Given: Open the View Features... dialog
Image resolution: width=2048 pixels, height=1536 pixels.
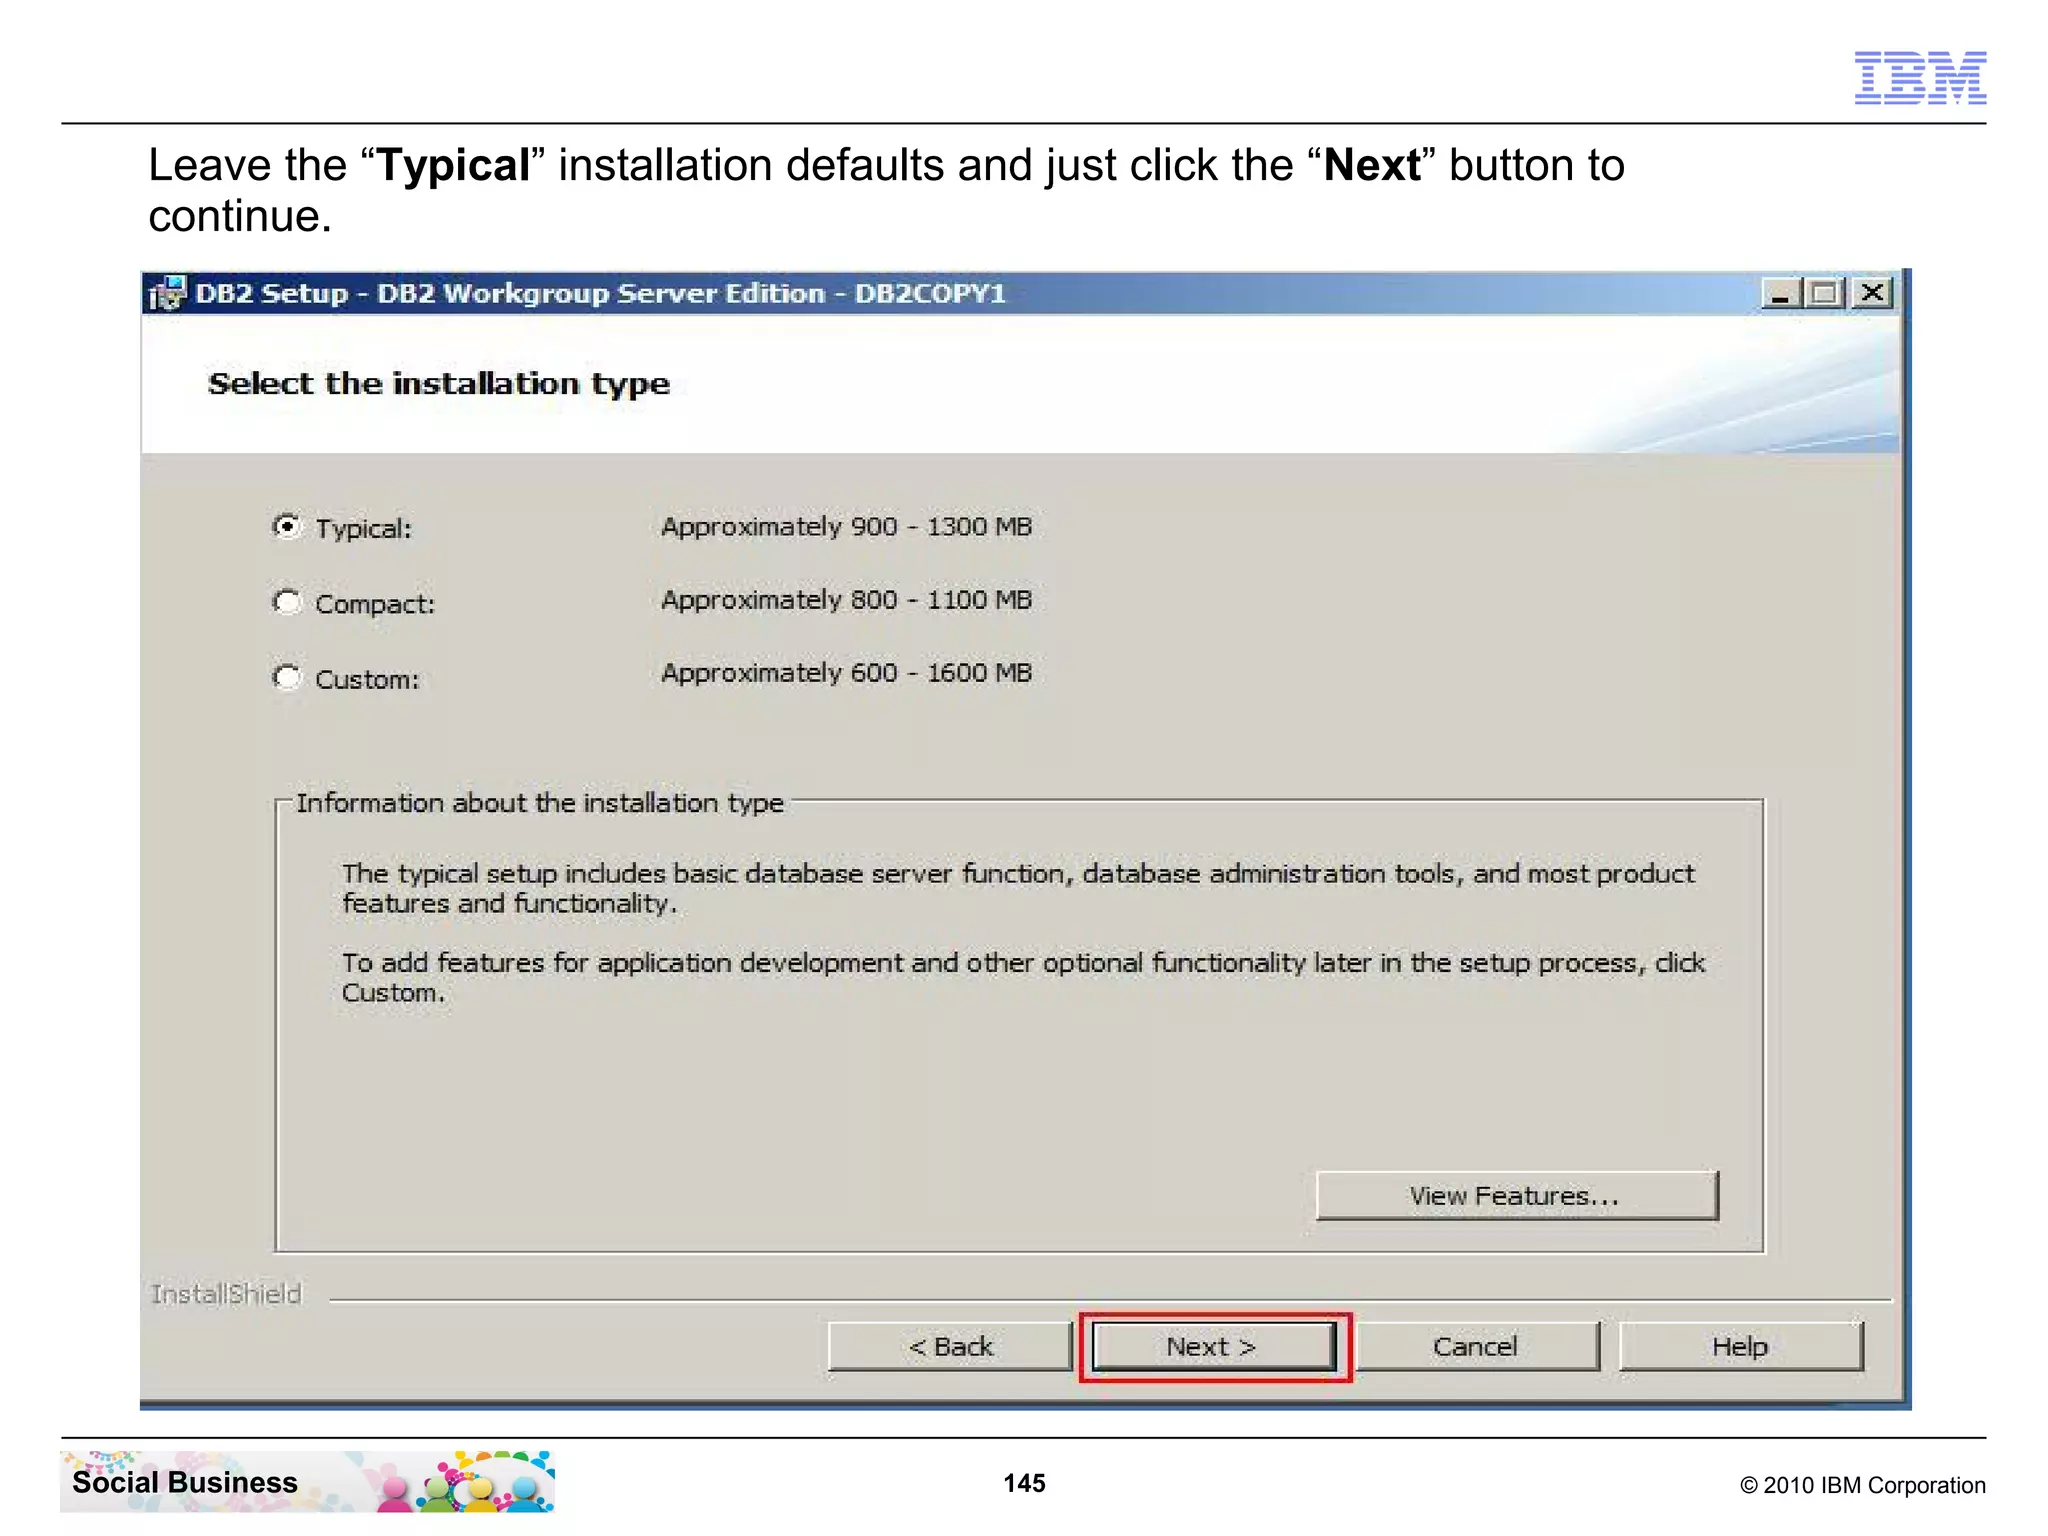Looking at the screenshot, I should (x=1516, y=1195).
